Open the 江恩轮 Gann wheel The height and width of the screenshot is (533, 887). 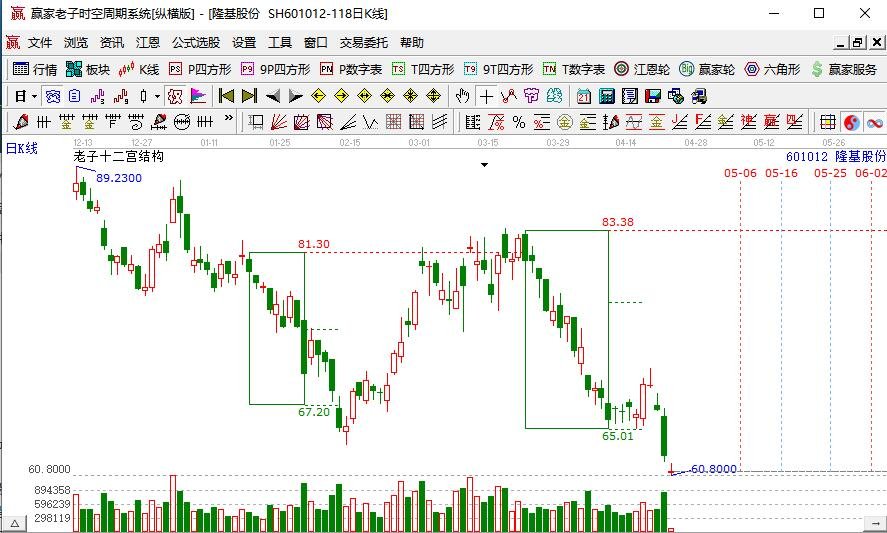642,69
